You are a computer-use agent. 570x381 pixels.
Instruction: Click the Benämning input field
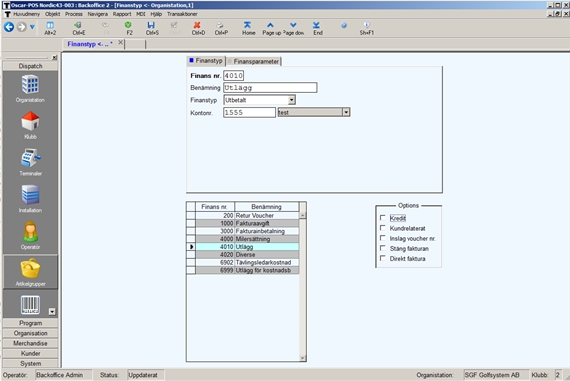(270, 88)
